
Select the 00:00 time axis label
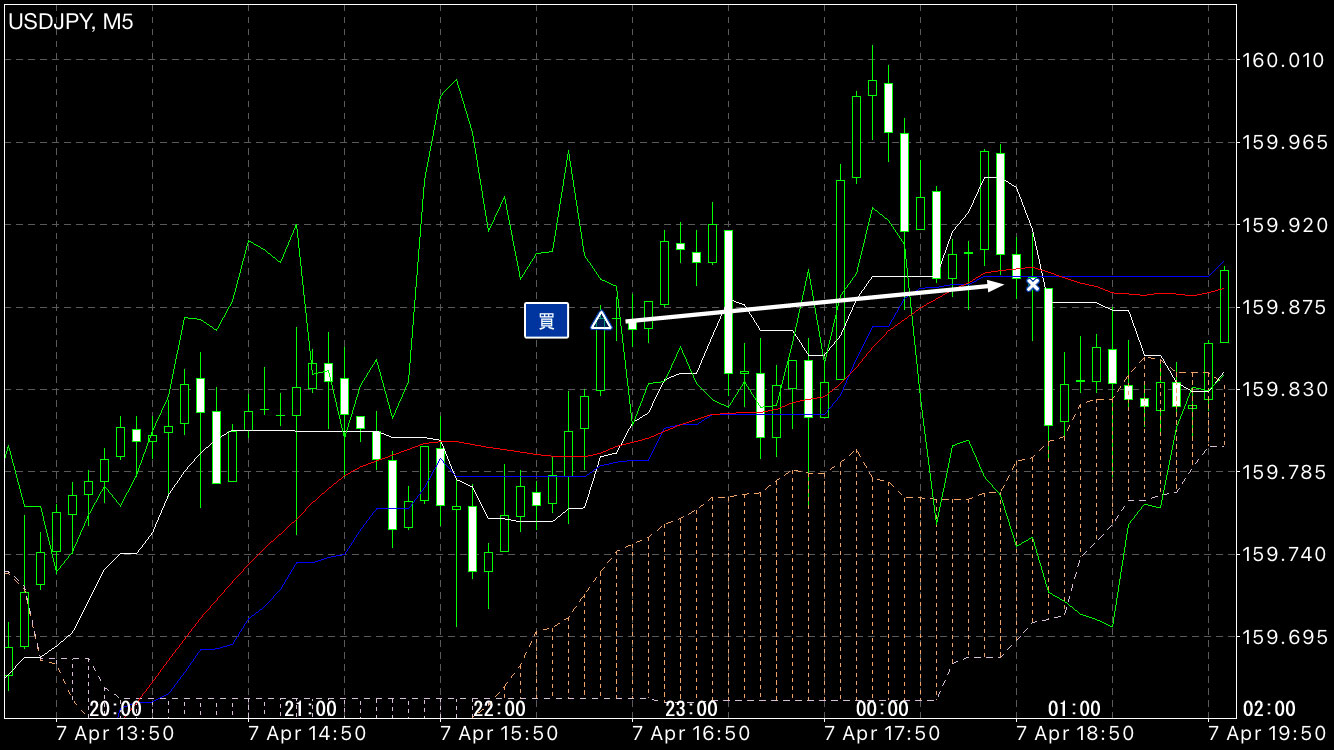click(883, 709)
